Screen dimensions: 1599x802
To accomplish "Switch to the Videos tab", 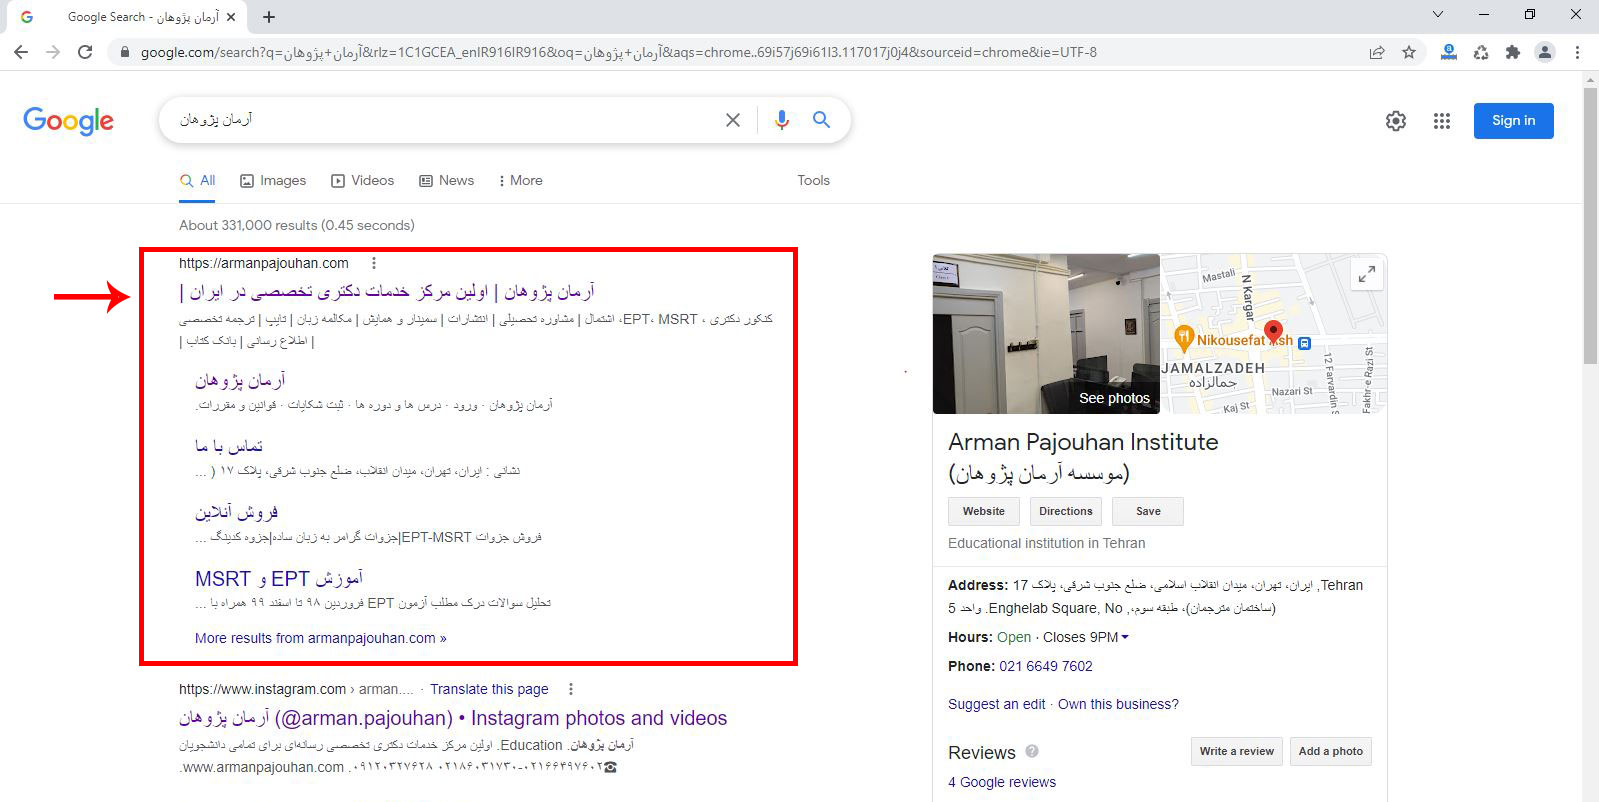I will click(363, 181).
